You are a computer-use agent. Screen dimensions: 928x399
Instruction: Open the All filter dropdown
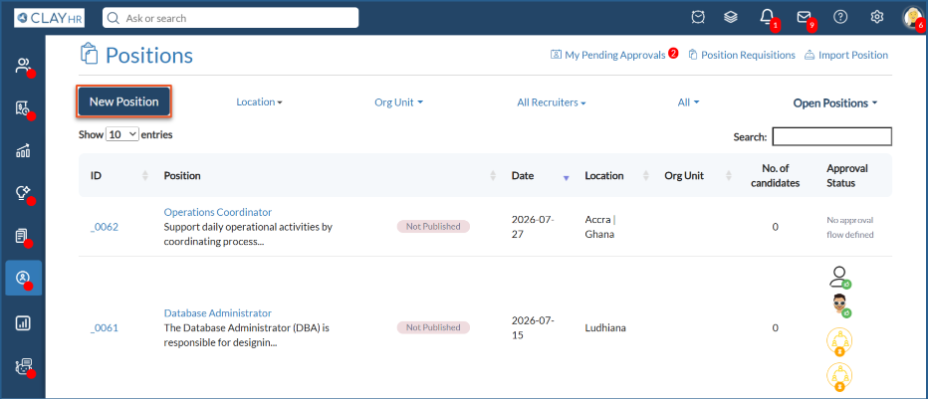click(x=688, y=102)
